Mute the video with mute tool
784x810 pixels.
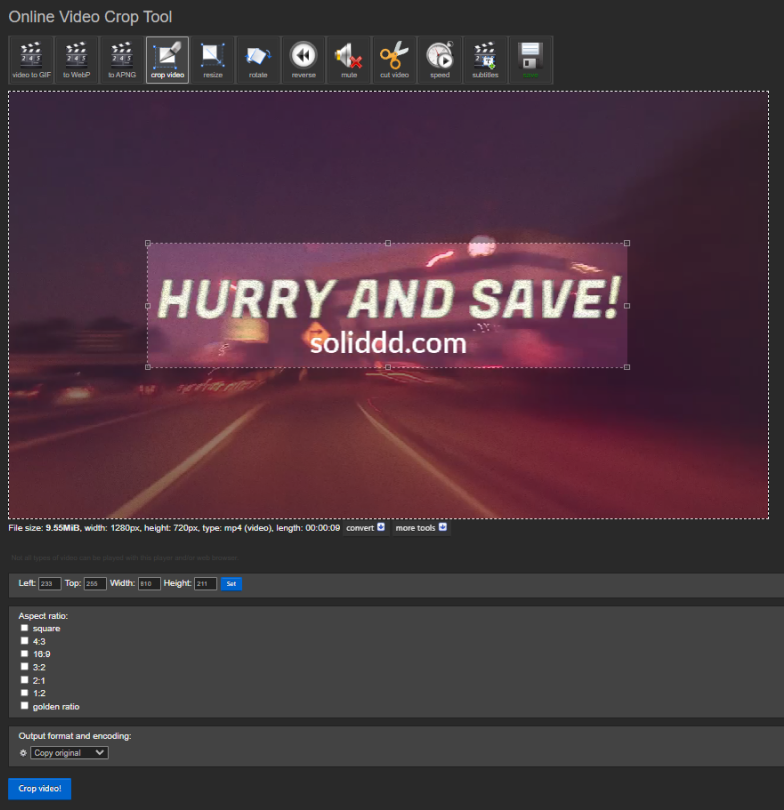tap(349, 60)
